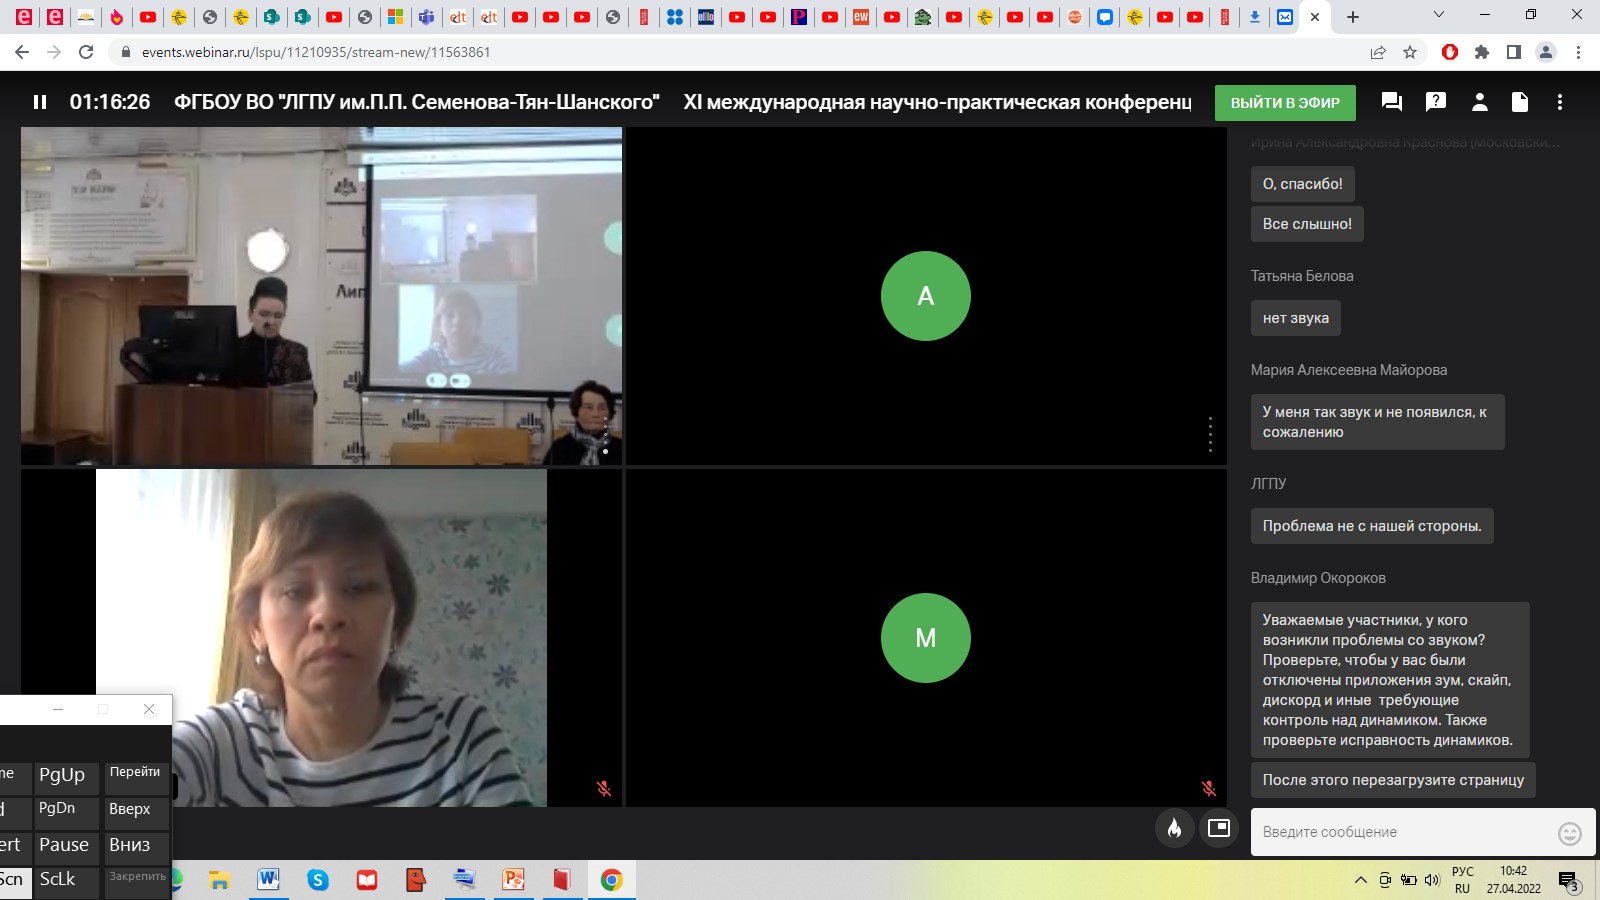The image size is (1600, 900).
Task: Show hidden system tray icons chevron
Action: point(1361,881)
